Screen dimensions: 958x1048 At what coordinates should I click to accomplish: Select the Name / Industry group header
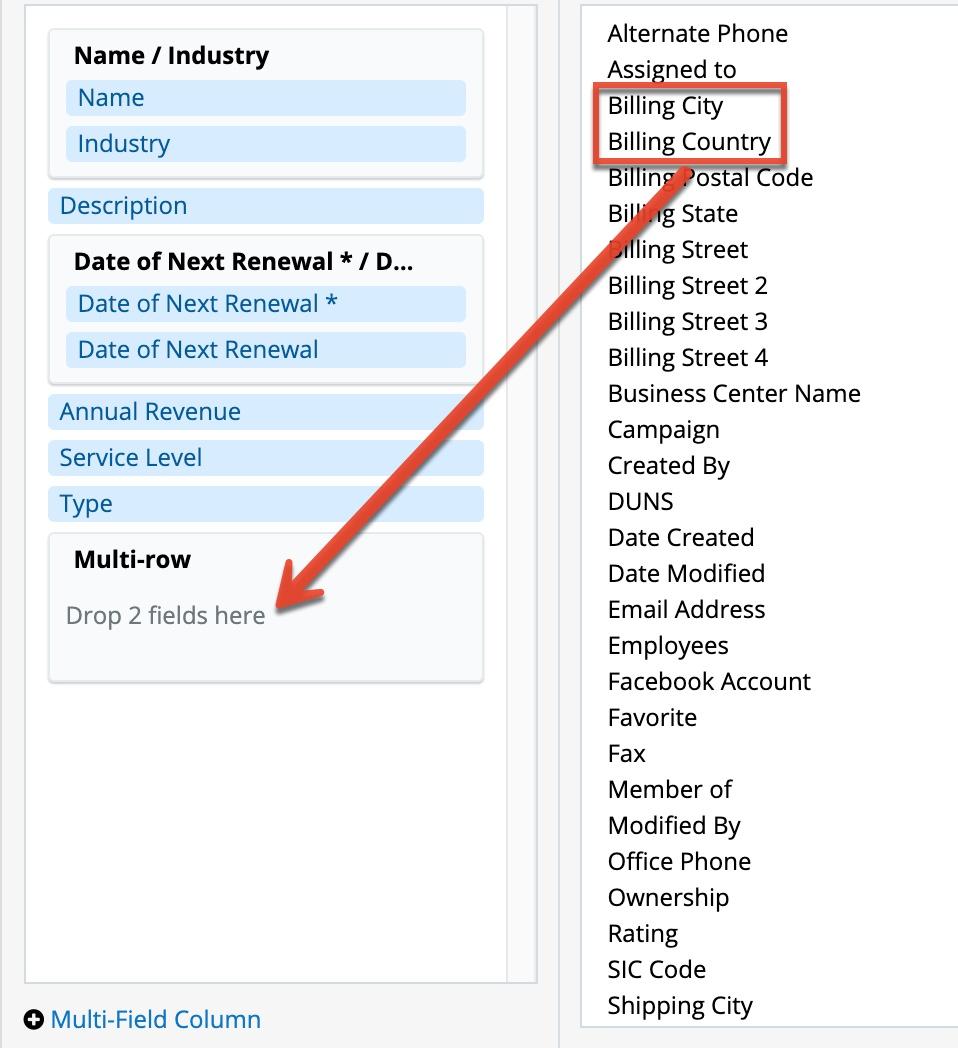tap(171, 56)
